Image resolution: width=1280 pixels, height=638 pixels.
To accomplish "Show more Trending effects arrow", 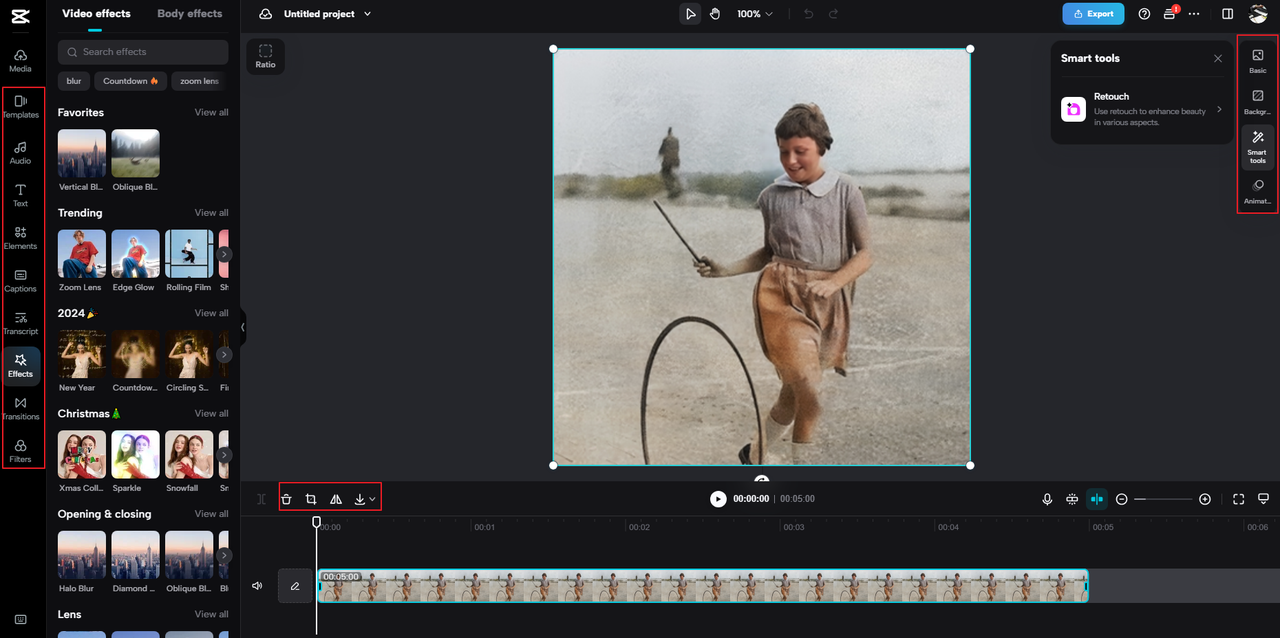I will coord(225,254).
